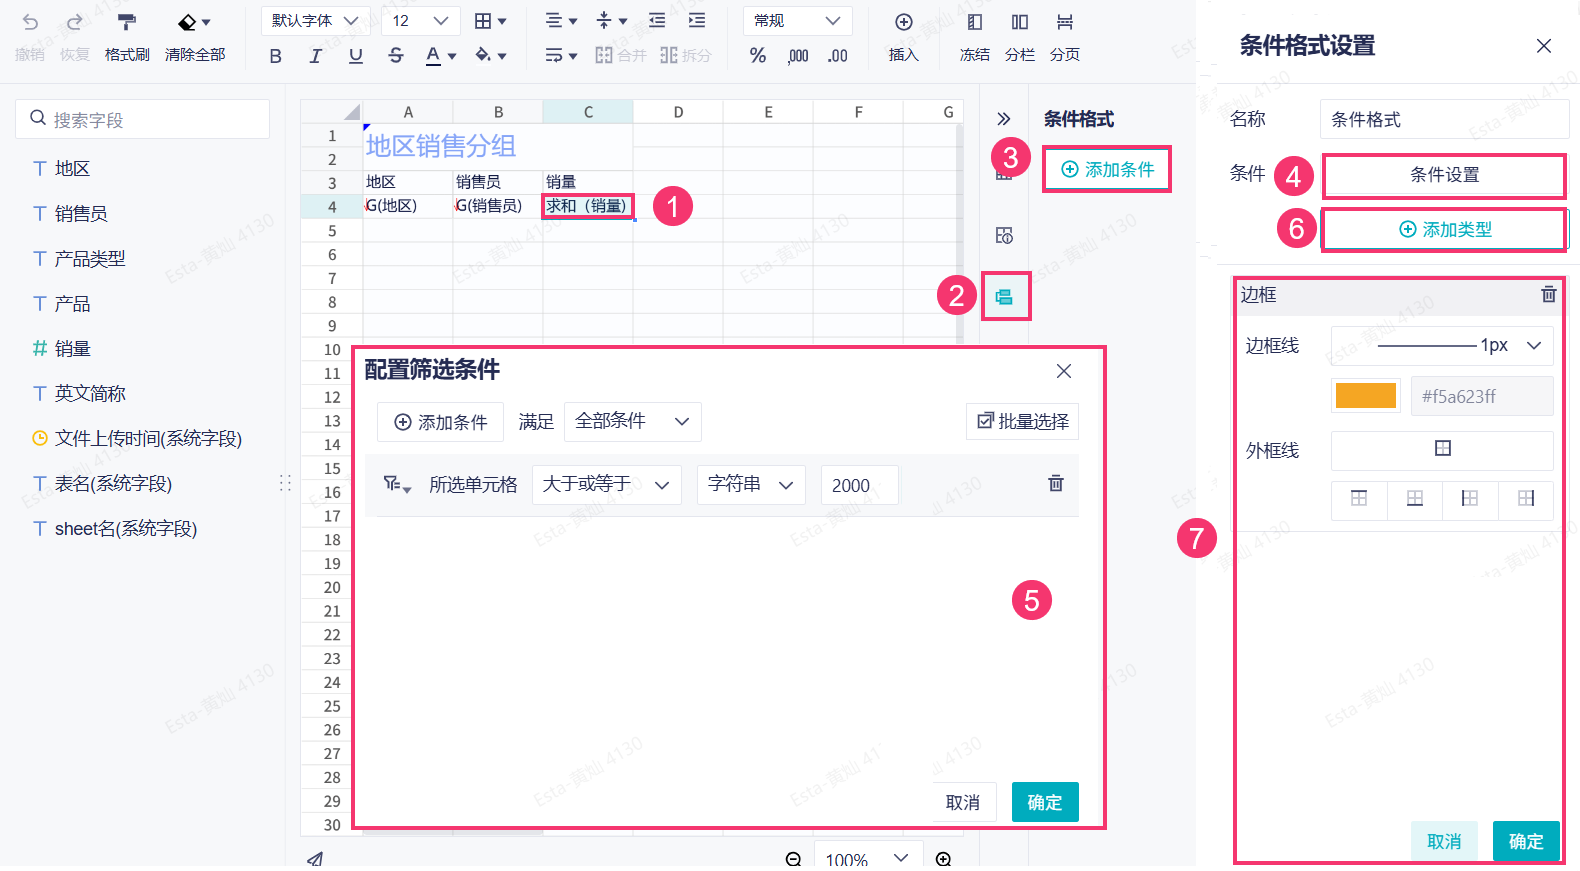Open vertical alignment options
The width and height of the screenshot is (1580, 871).
611,21
